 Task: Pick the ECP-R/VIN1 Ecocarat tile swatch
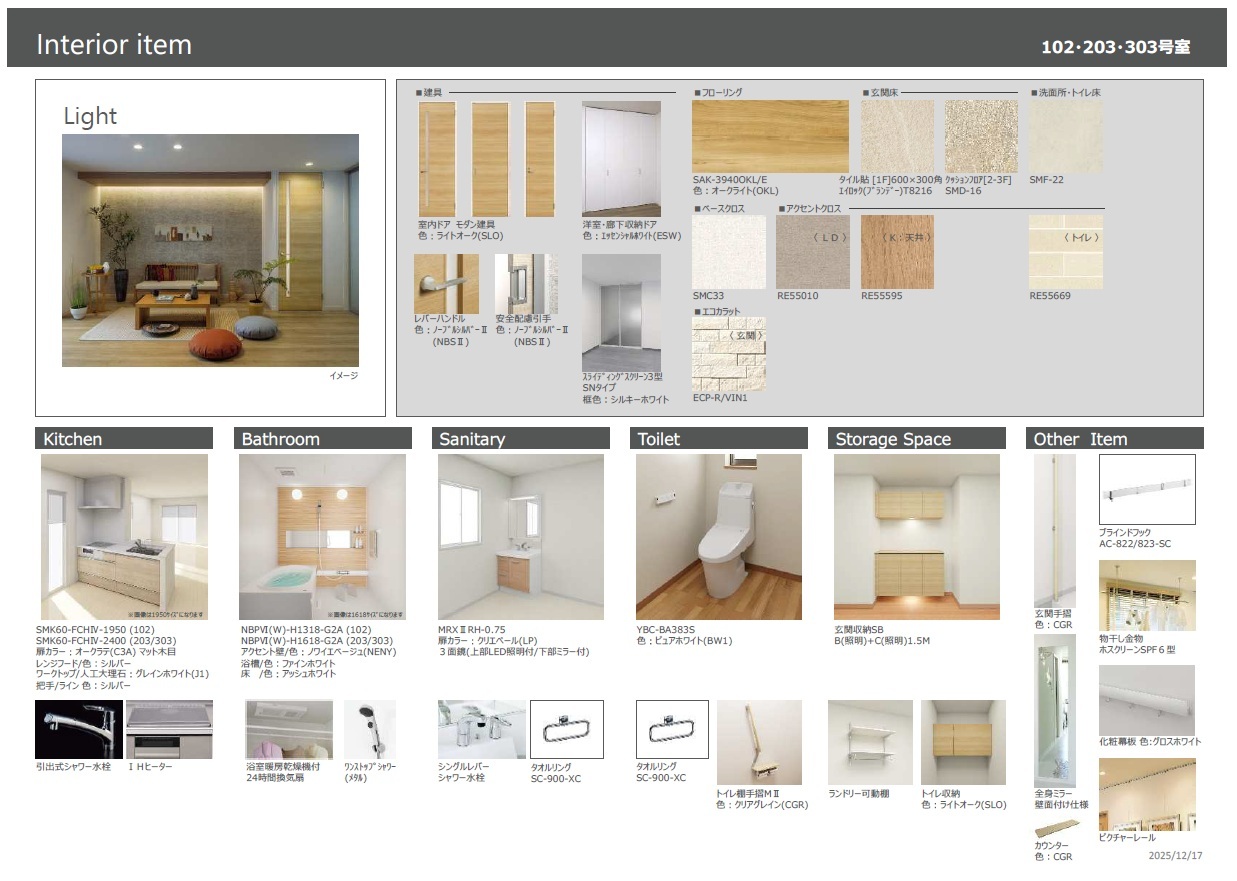point(728,354)
